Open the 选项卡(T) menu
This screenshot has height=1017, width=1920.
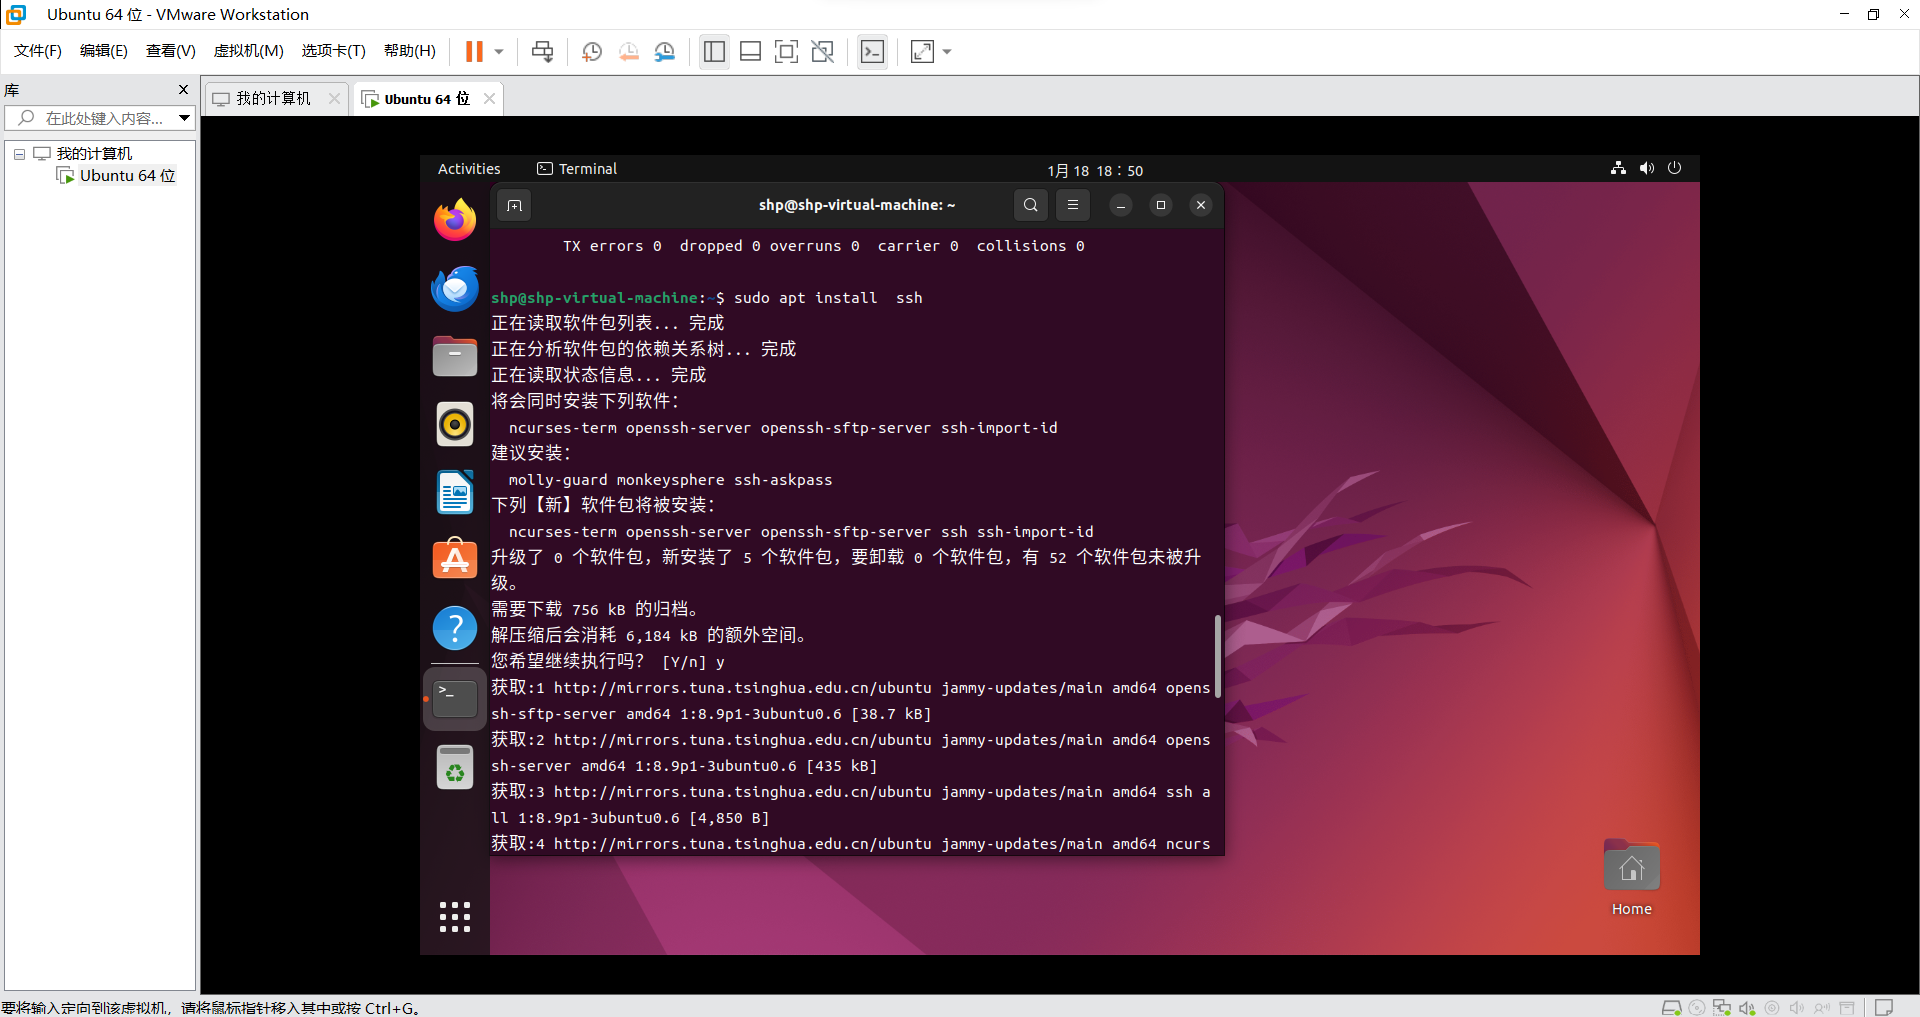click(334, 51)
